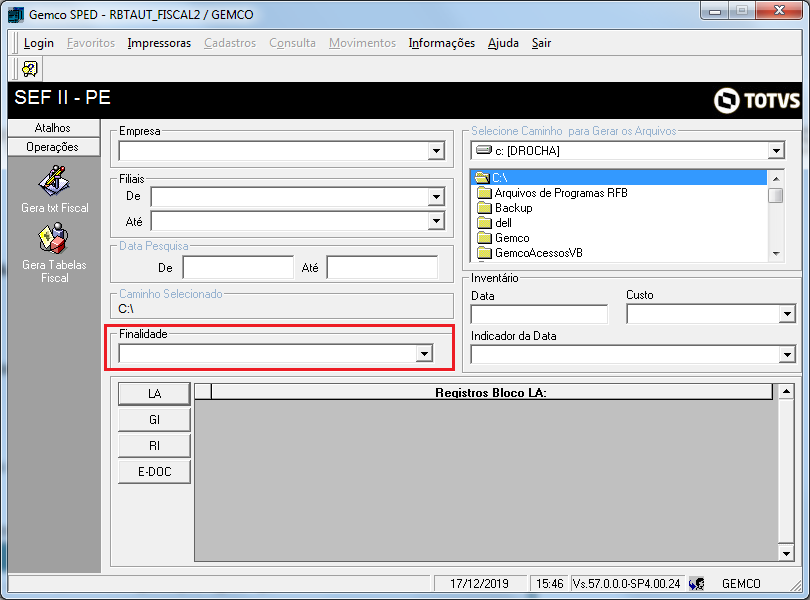Click the GI block button
Viewport: 810px width, 600px height.
click(154, 420)
